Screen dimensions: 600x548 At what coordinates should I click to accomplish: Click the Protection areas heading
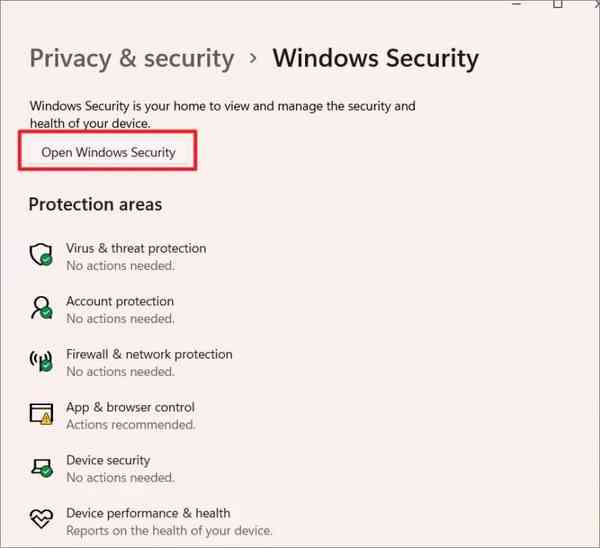point(95,205)
